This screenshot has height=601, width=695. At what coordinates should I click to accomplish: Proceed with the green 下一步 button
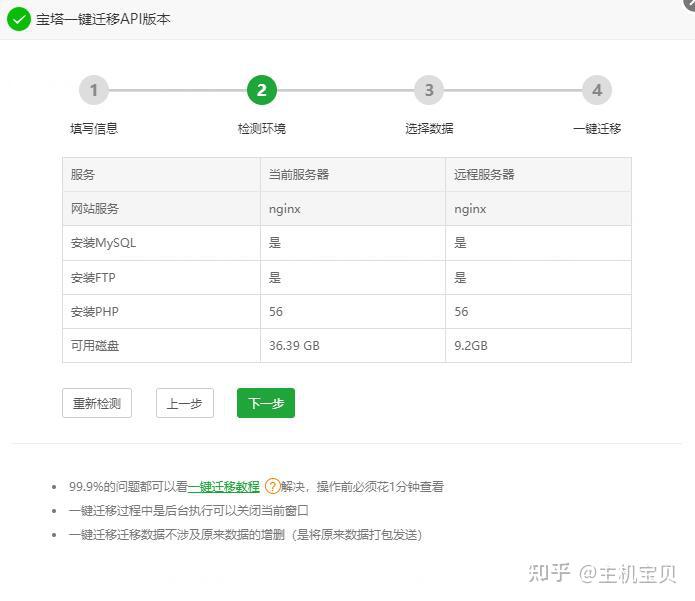tap(266, 403)
